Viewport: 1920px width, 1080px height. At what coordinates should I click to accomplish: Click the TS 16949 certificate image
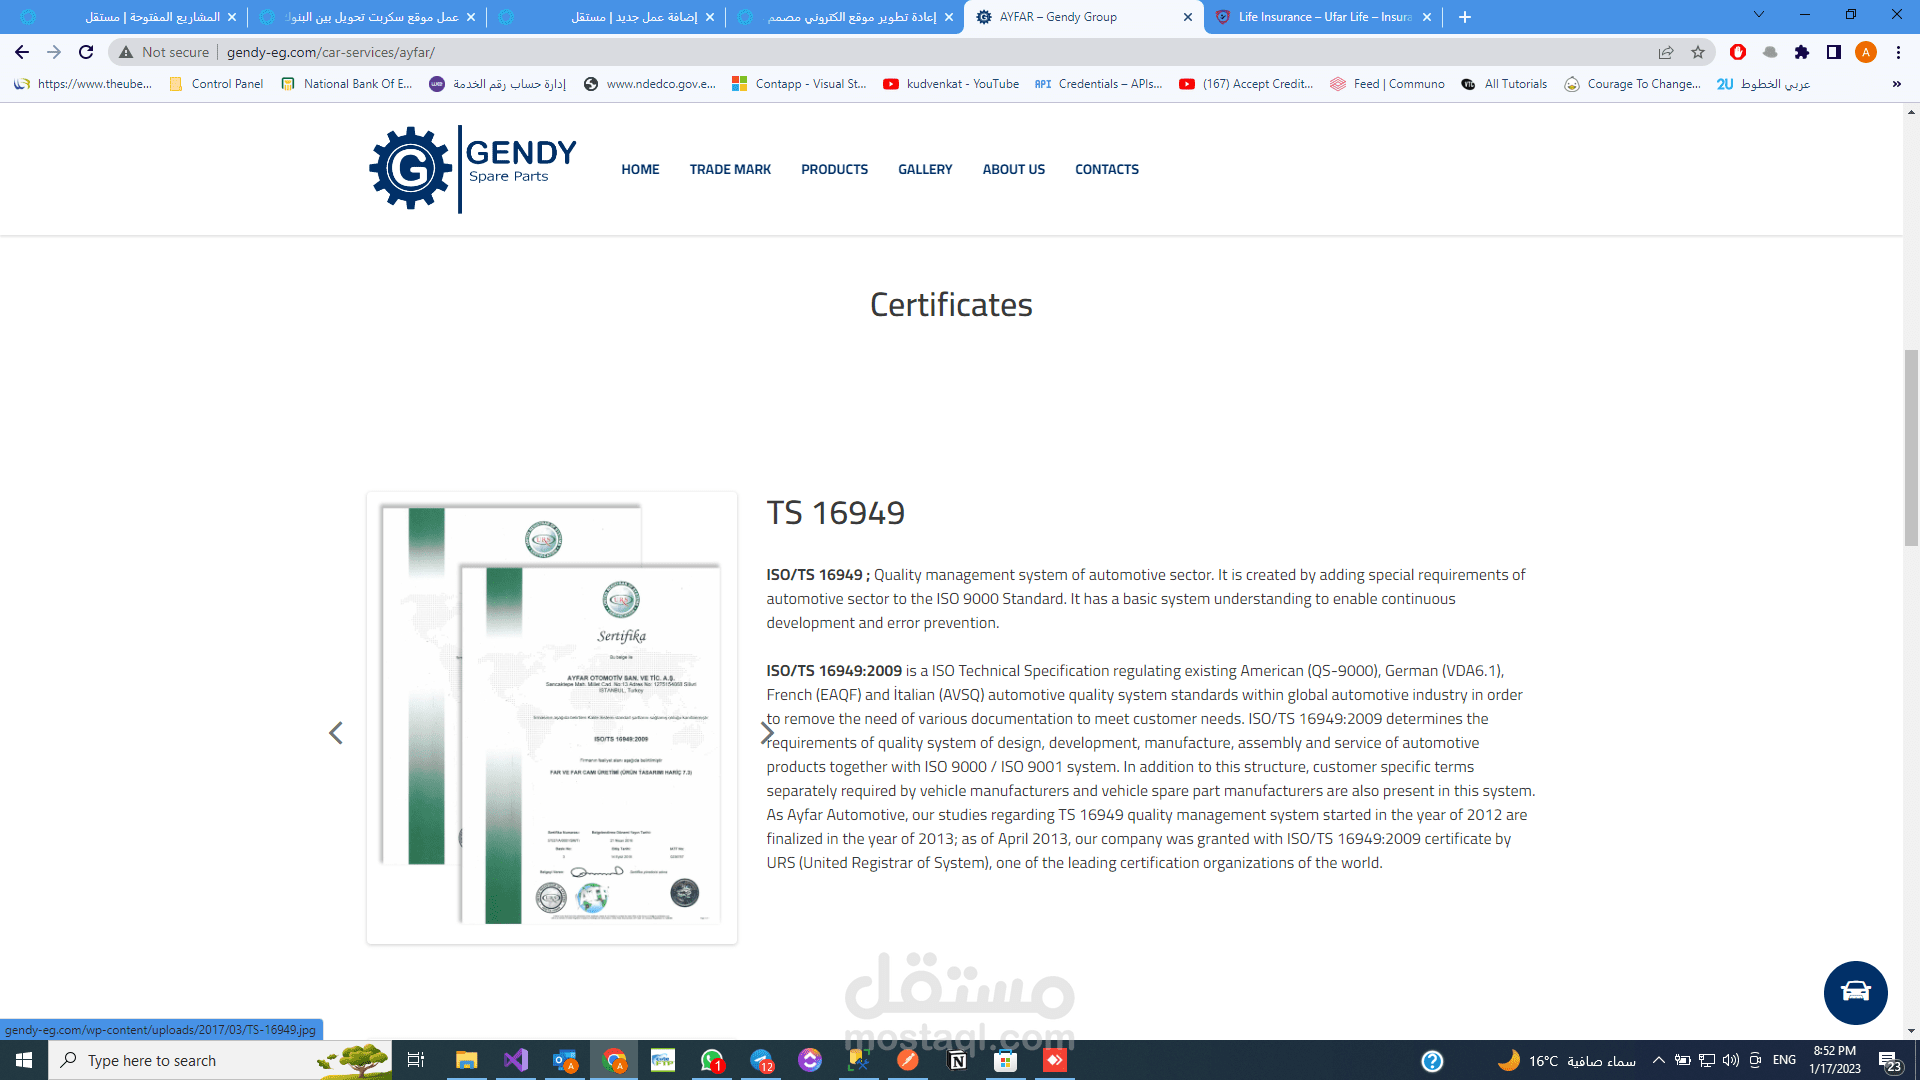[x=552, y=718]
